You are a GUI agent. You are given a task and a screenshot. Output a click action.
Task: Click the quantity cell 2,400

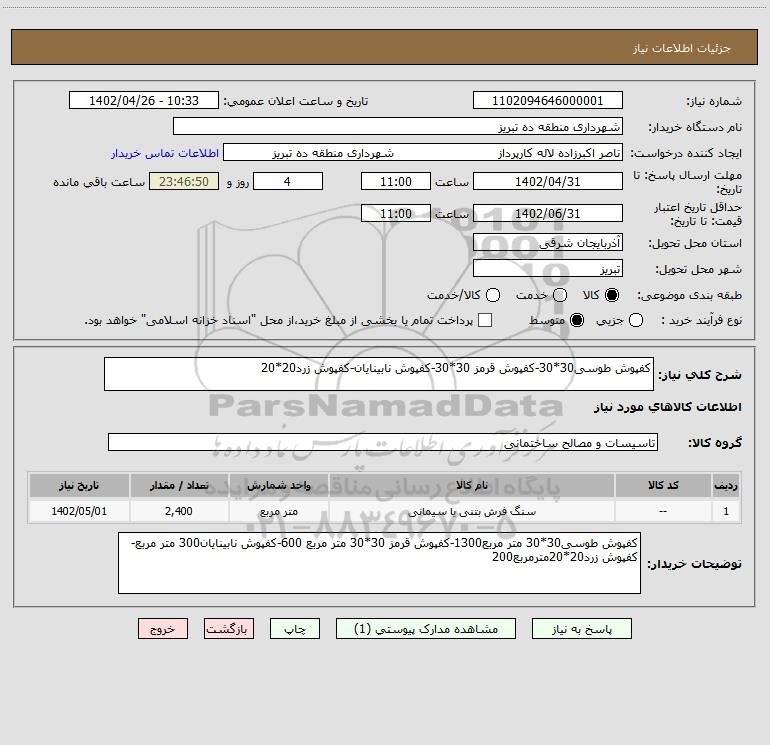pos(179,511)
